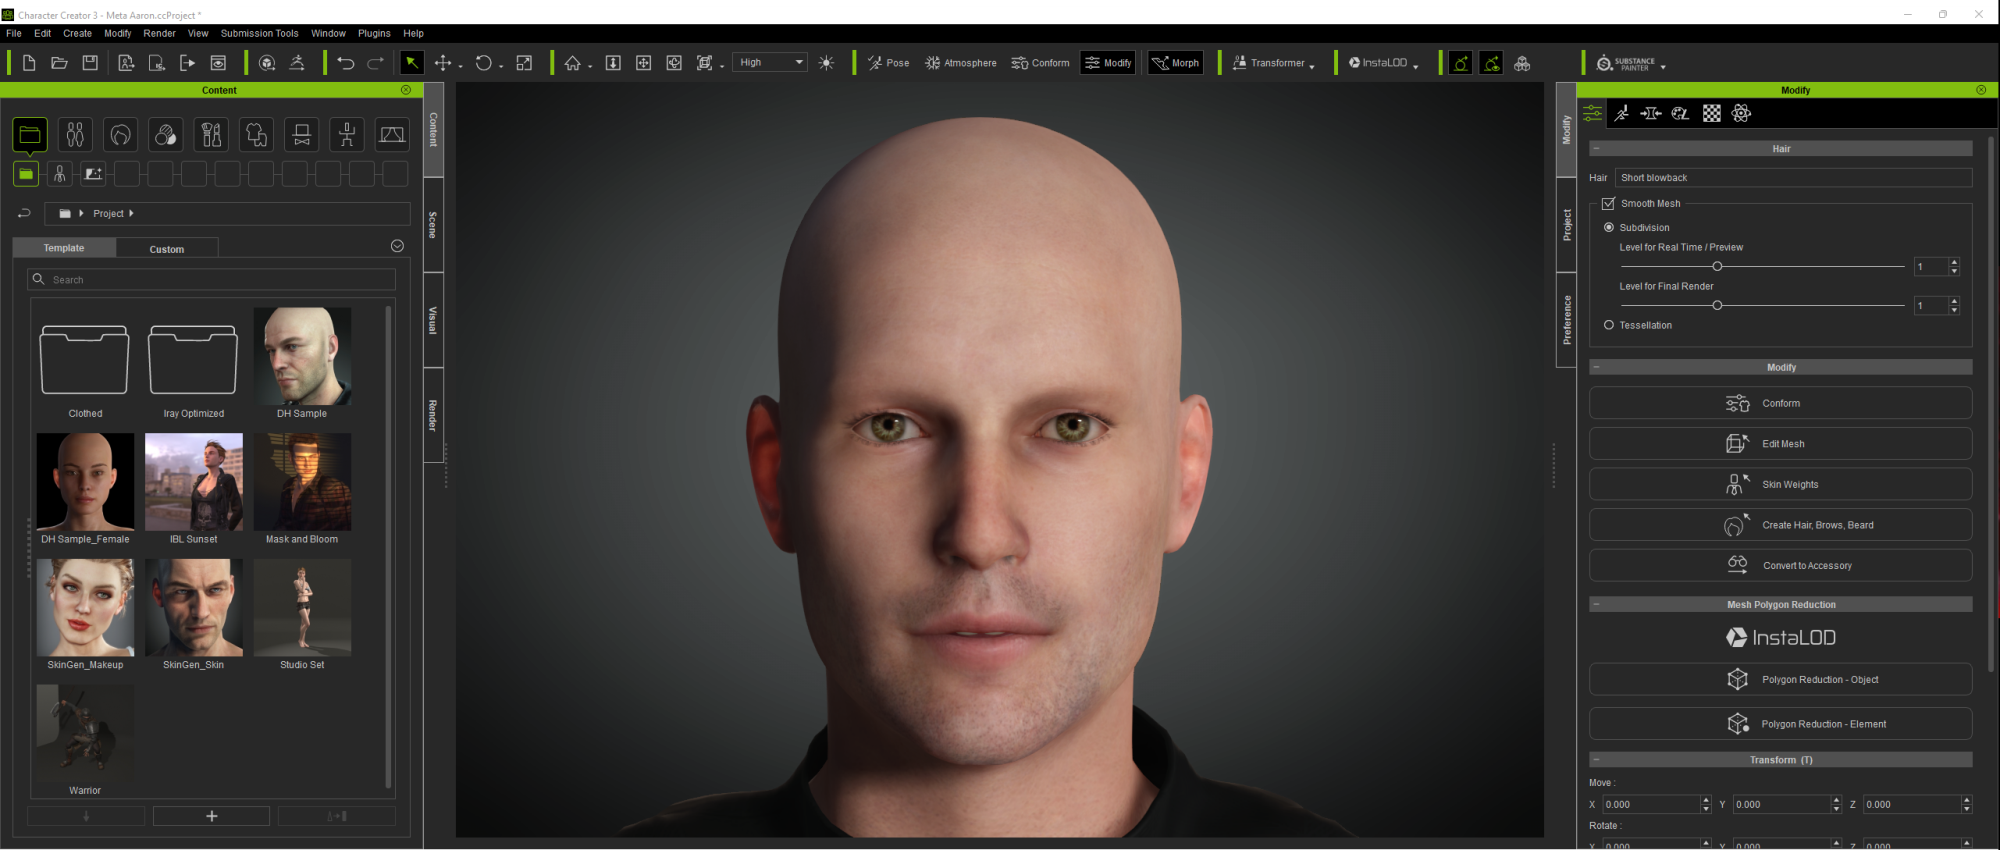The image size is (2000, 850).
Task: Open the Plugins menu
Action: [x=374, y=33]
